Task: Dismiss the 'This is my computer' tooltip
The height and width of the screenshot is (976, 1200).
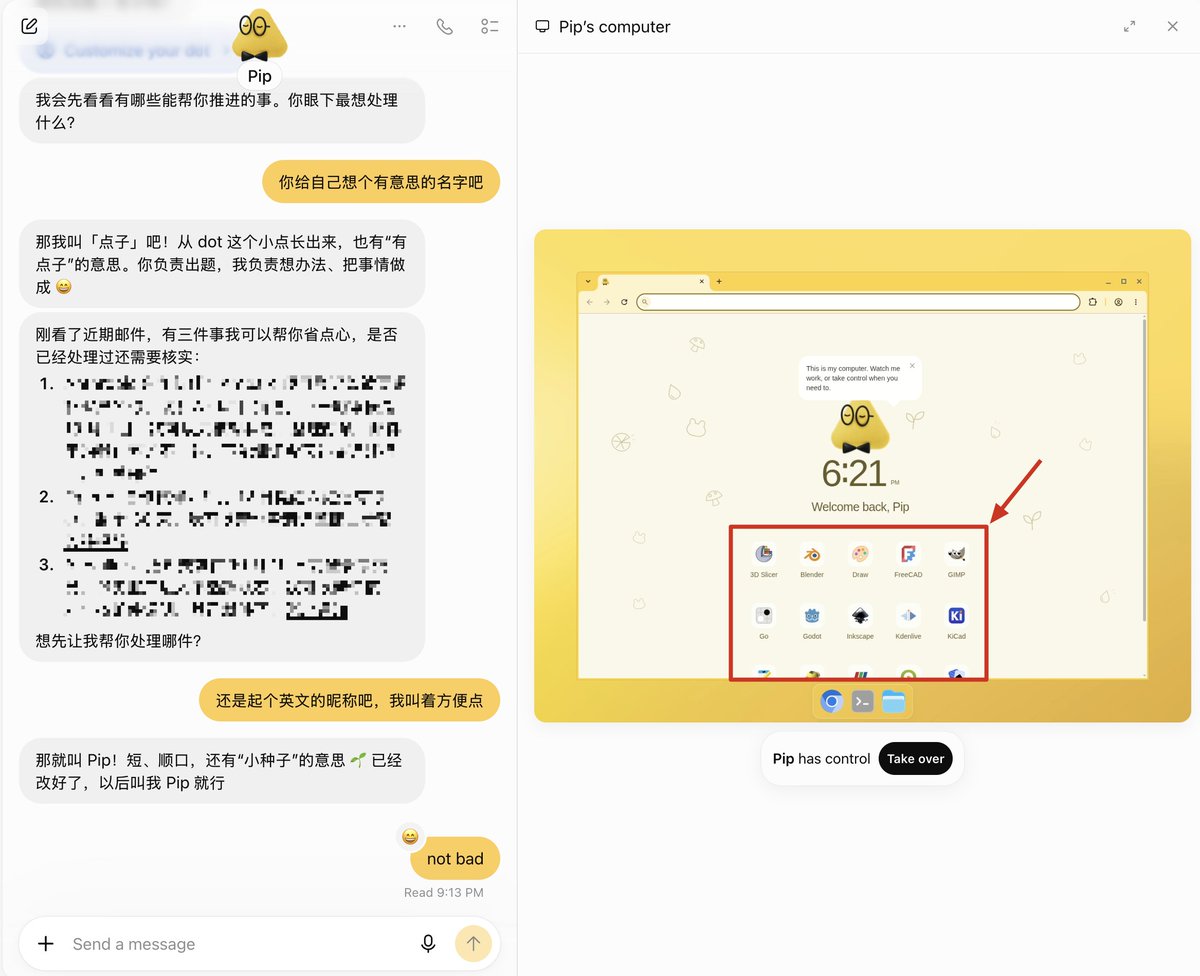Action: (x=912, y=366)
